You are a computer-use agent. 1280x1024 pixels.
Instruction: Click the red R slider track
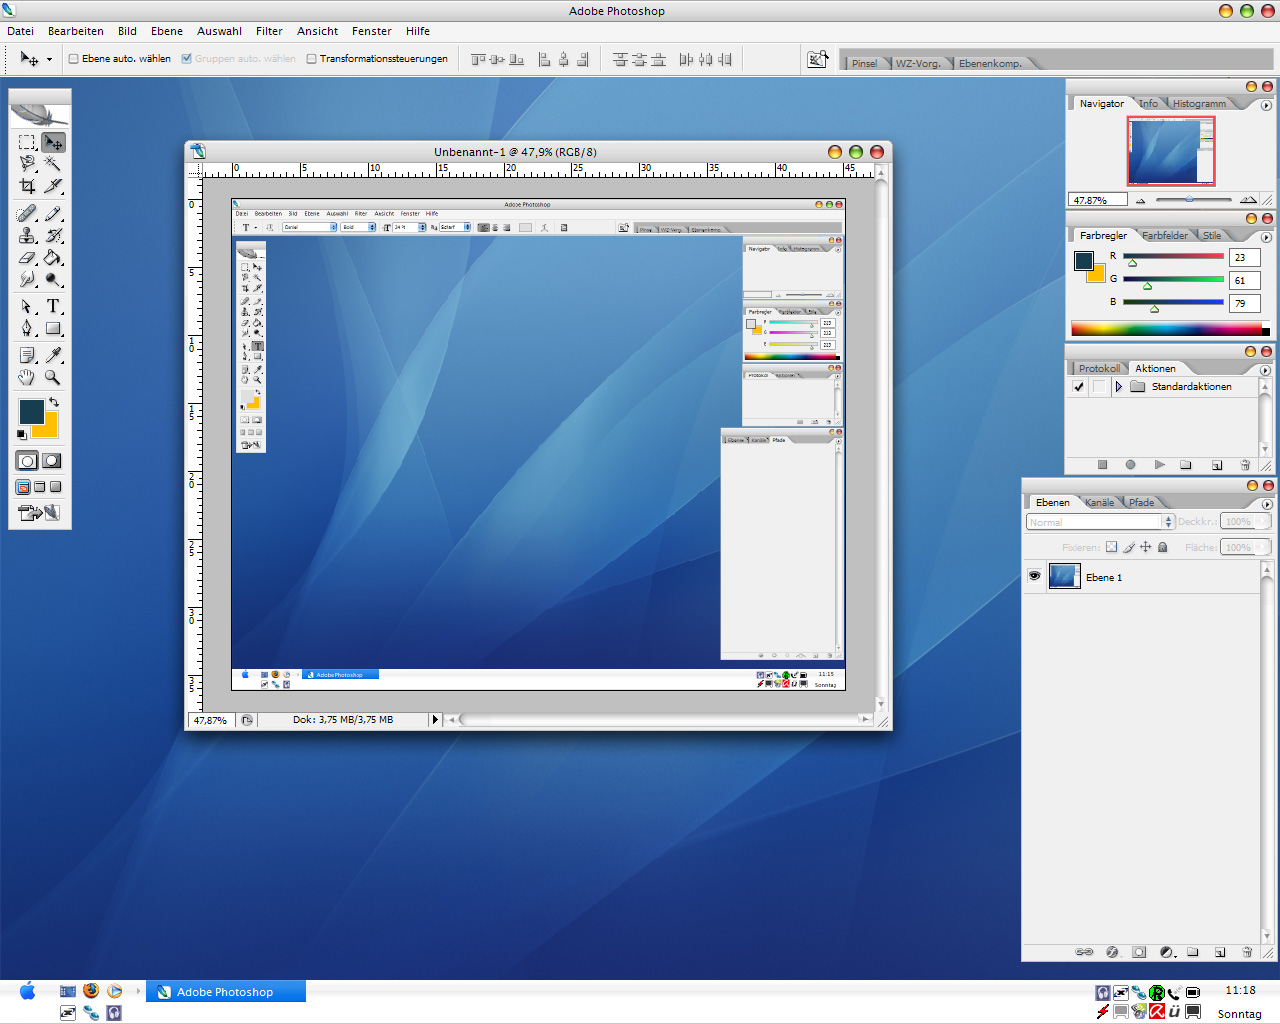point(1173,256)
